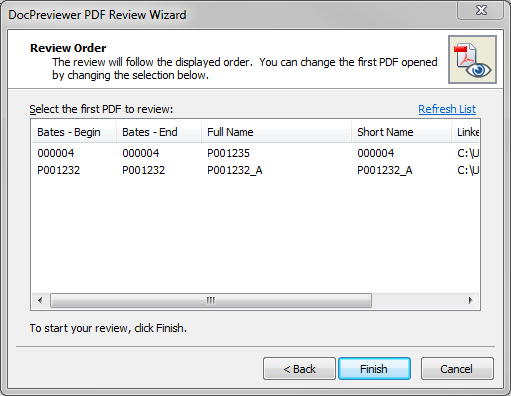Click the partially visible Linked column header

coord(465,132)
